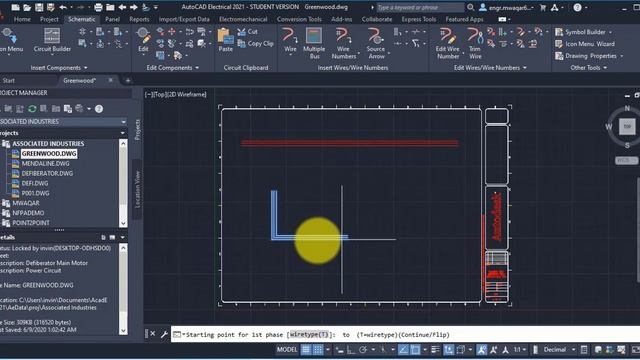The height and width of the screenshot is (360, 640).
Task: Launch the Symbol Builder icon
Action: pos(559,32)
